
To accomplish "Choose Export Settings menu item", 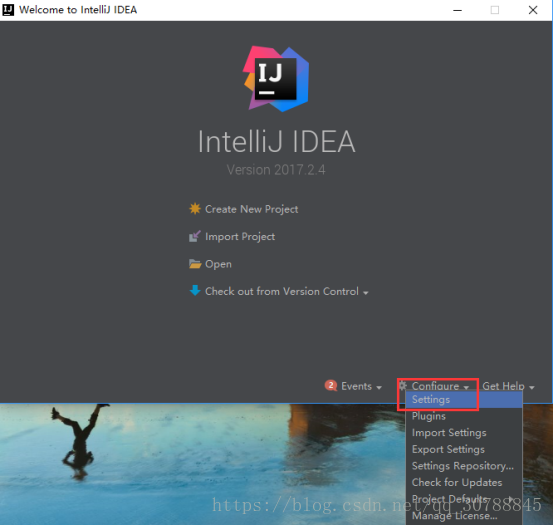I will [464, 449].
